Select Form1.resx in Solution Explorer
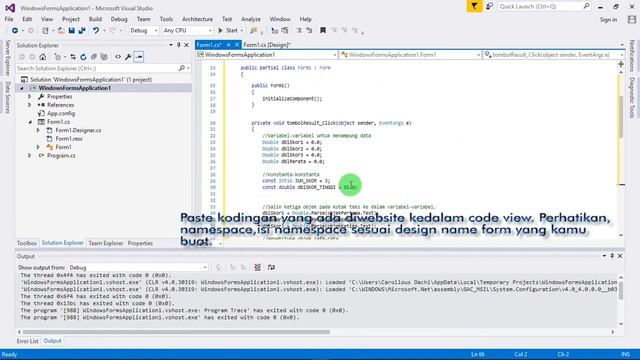The image size is (640, 360). pyautogui.click(x=69, y=139)
